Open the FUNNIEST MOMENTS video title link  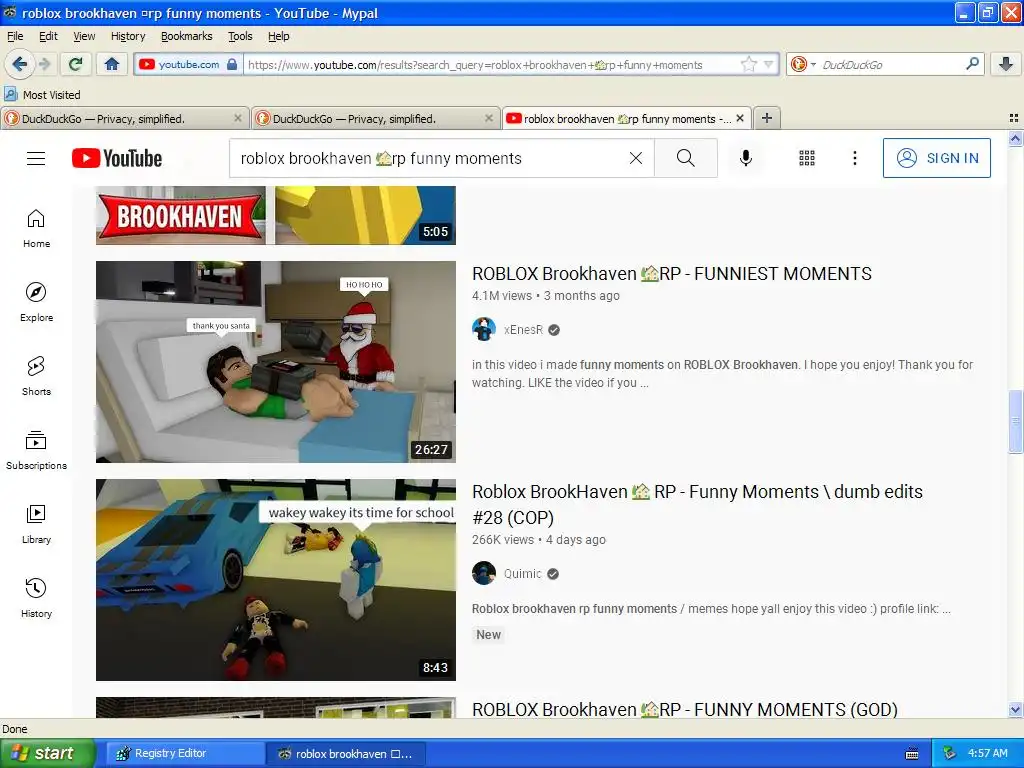point(671,274)
